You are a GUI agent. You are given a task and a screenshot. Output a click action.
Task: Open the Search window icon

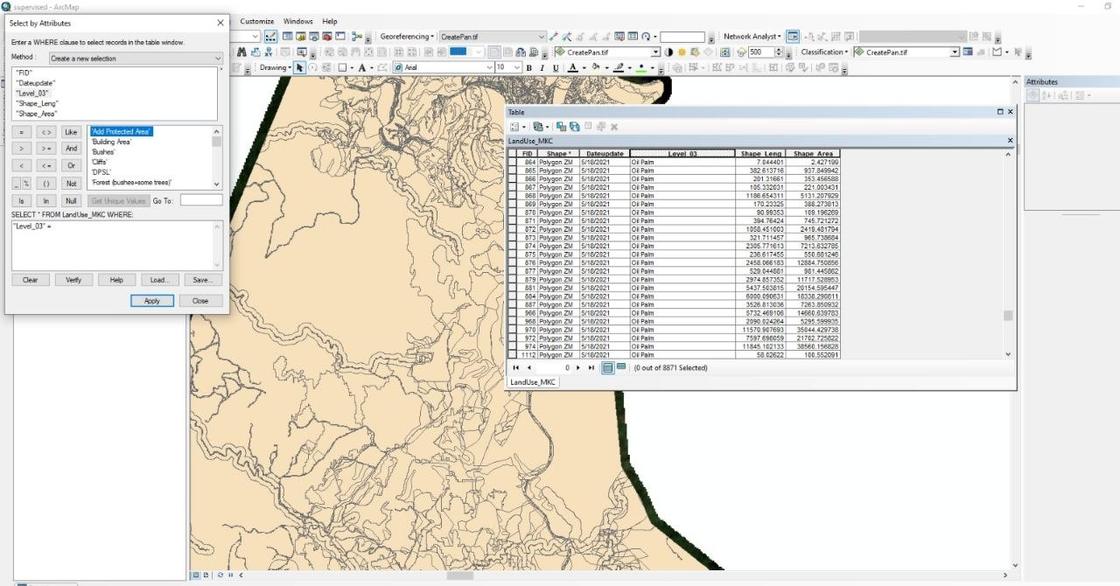pyautogui.click(x=314, y=36)
